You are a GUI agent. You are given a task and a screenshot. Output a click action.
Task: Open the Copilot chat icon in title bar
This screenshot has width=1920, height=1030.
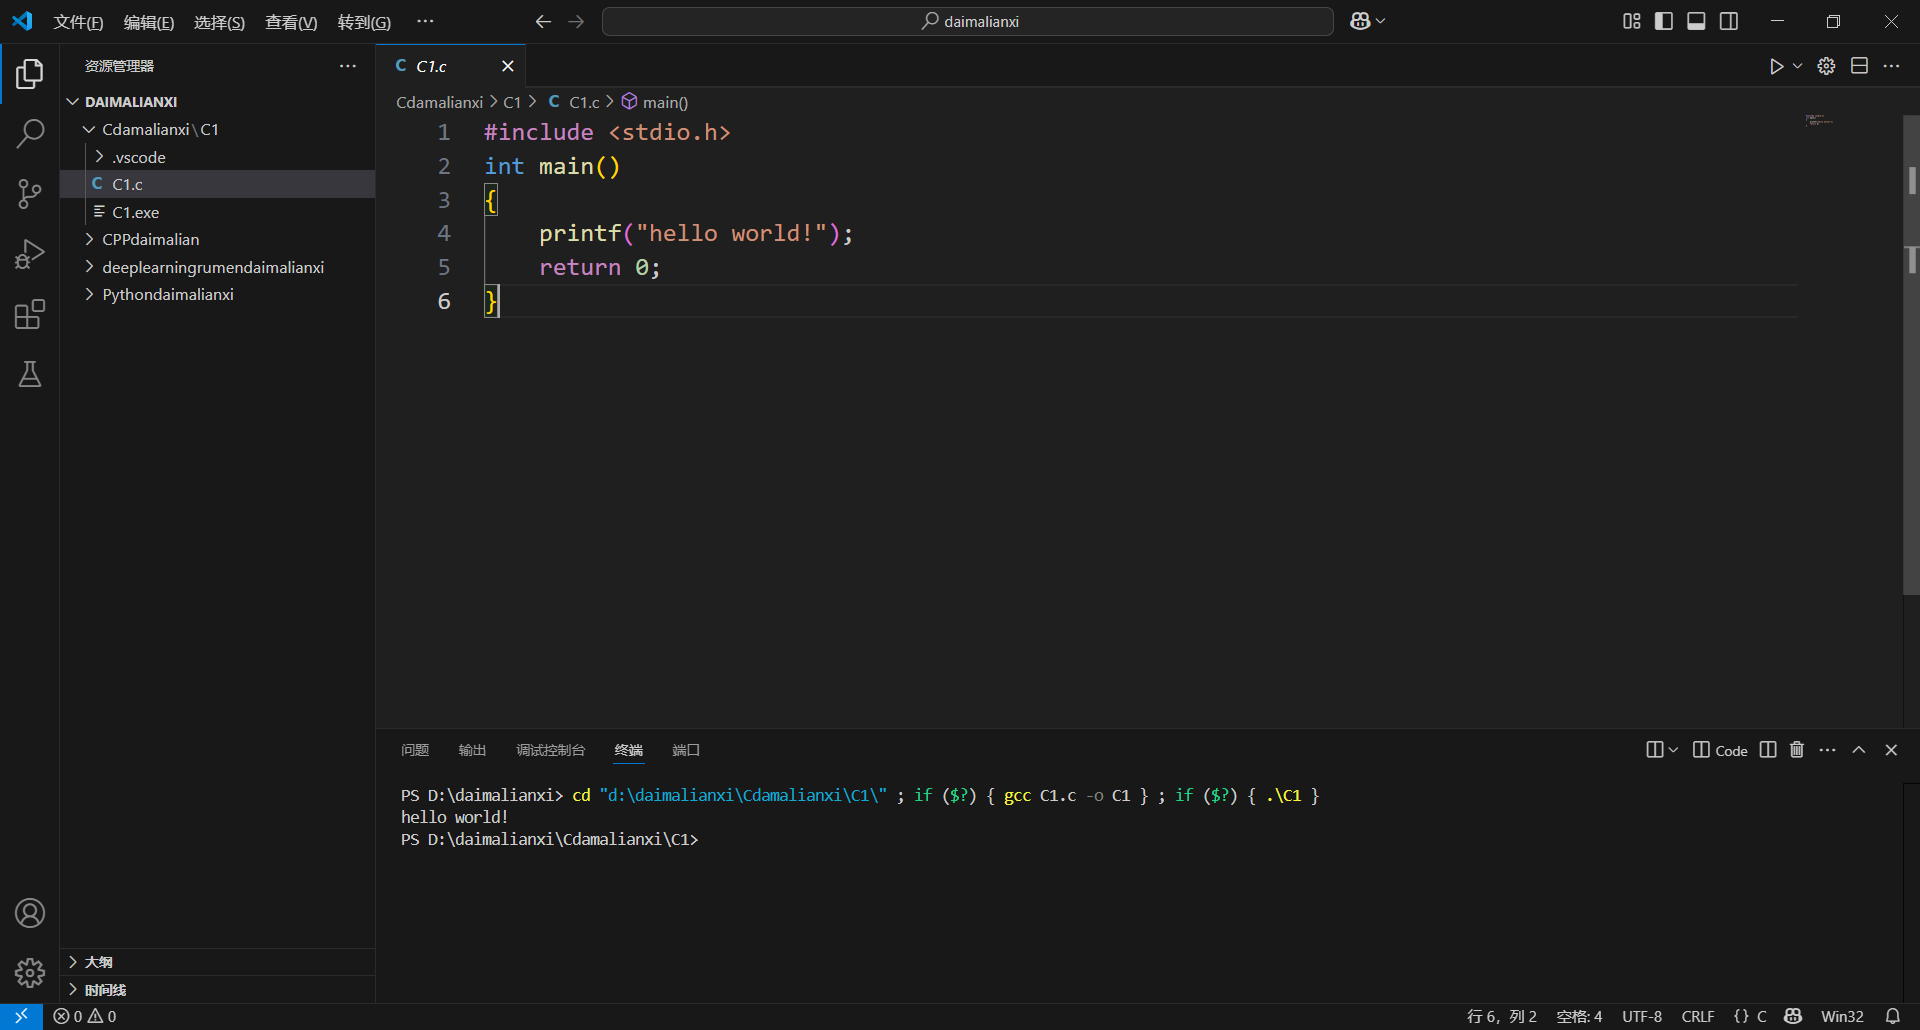(x=1360, y=21)
